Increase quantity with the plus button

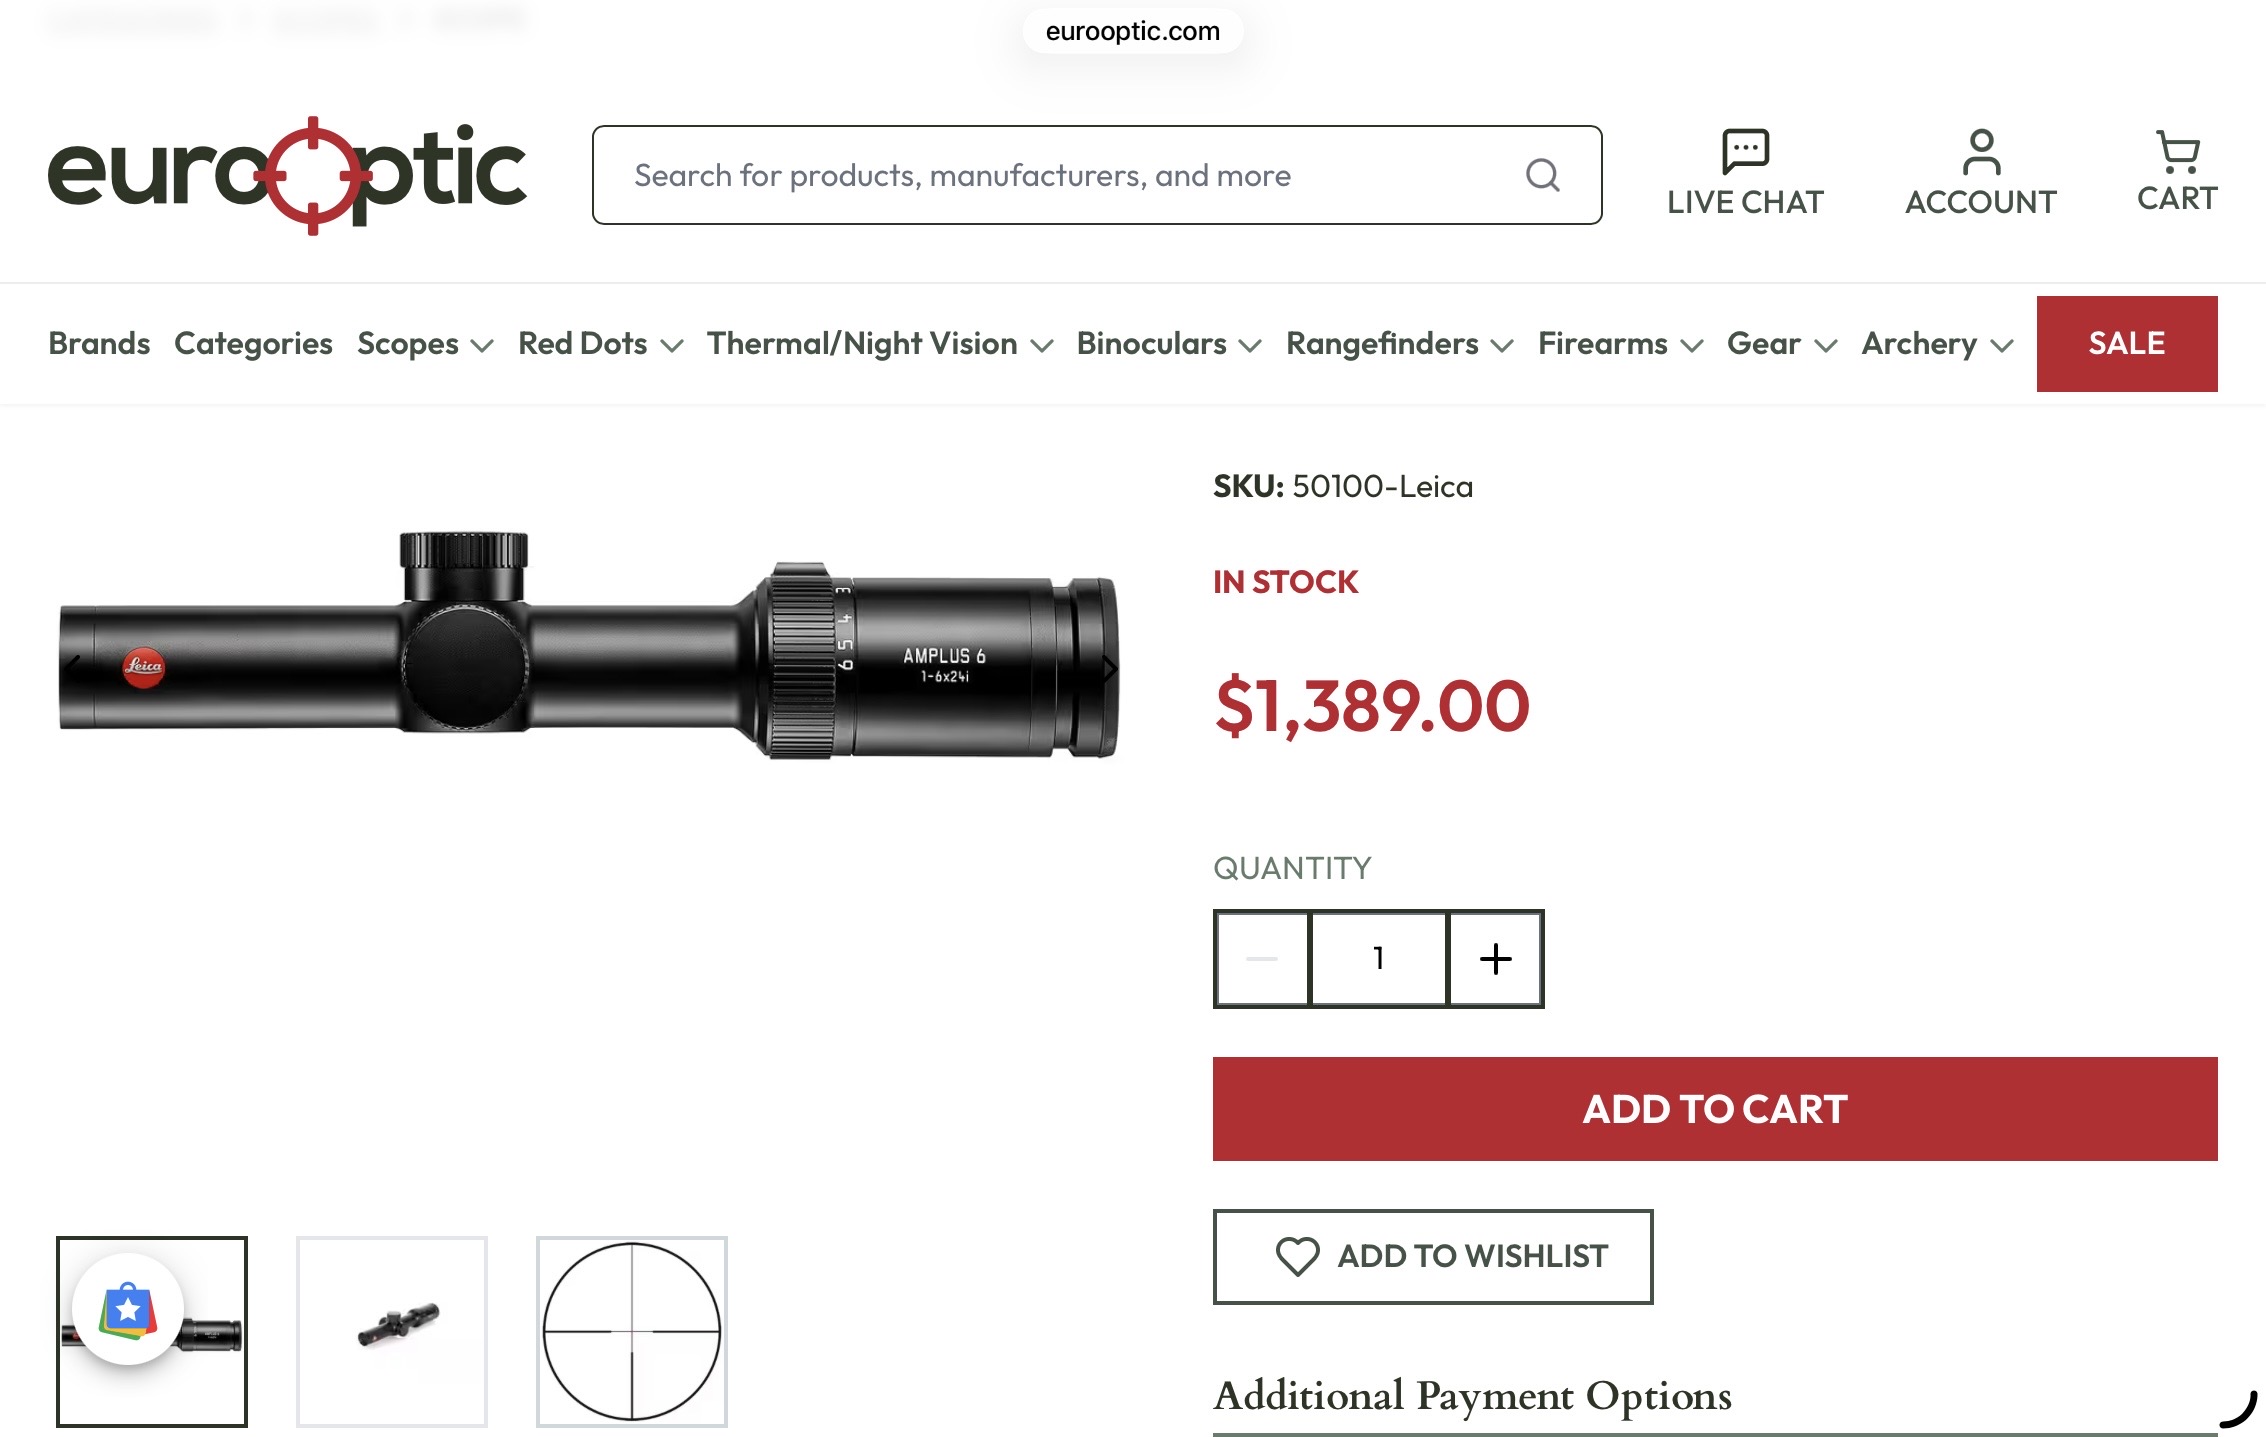1495,958
